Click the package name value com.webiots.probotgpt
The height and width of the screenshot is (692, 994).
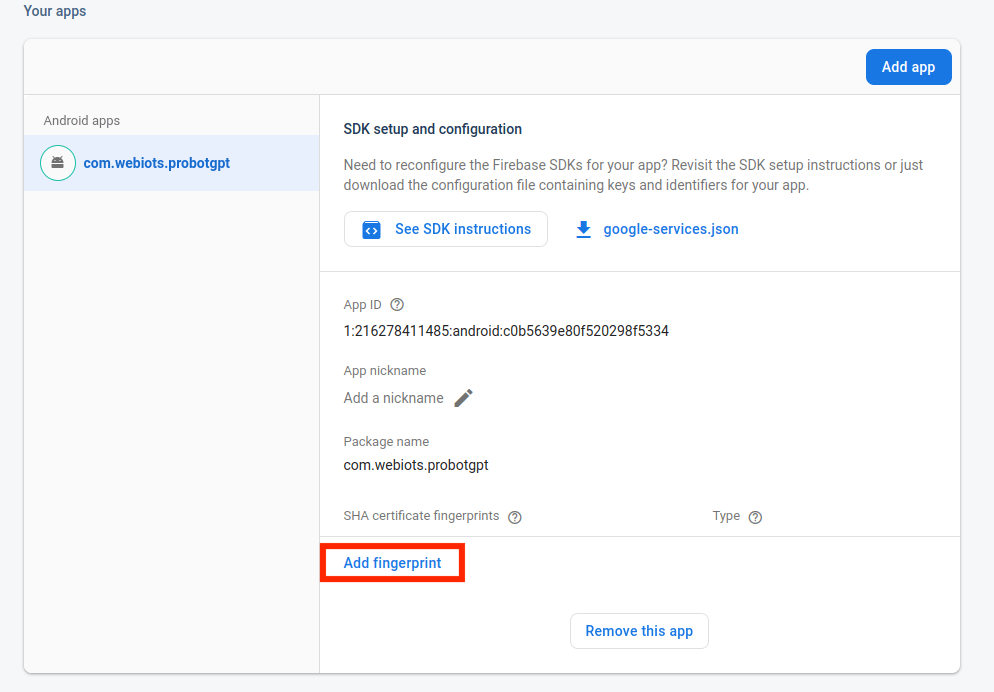click(x=416, y=465)
